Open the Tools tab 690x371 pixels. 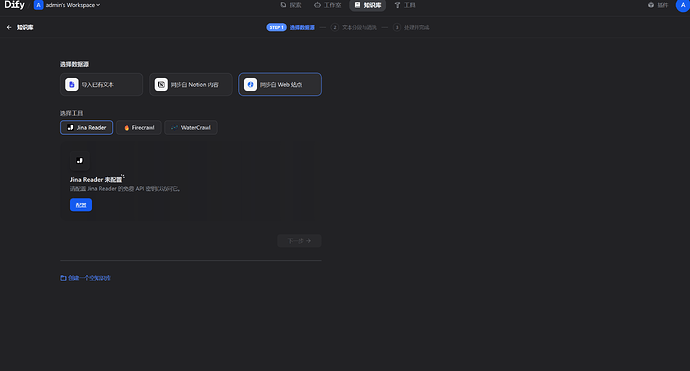(x=405, y=5)
